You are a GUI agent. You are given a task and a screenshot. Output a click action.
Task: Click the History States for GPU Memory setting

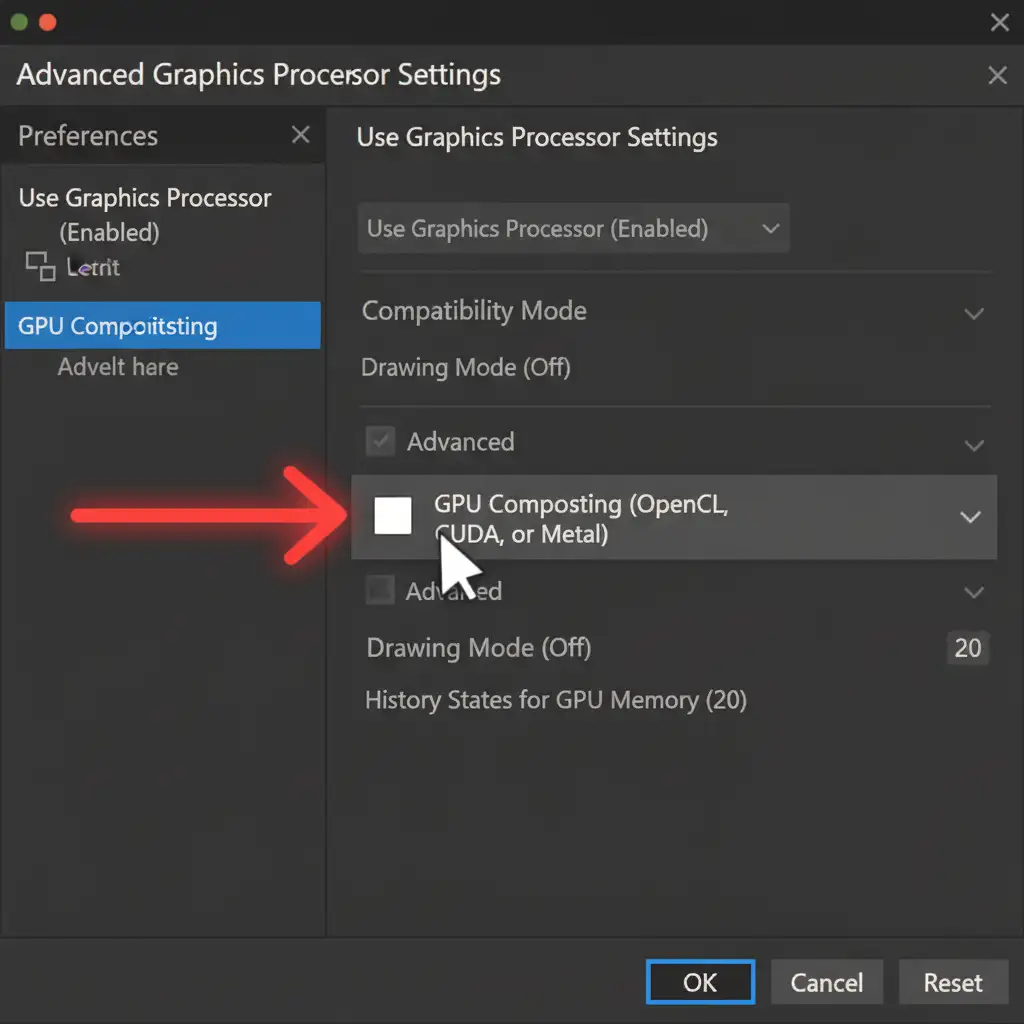click(x=555, y=700)
